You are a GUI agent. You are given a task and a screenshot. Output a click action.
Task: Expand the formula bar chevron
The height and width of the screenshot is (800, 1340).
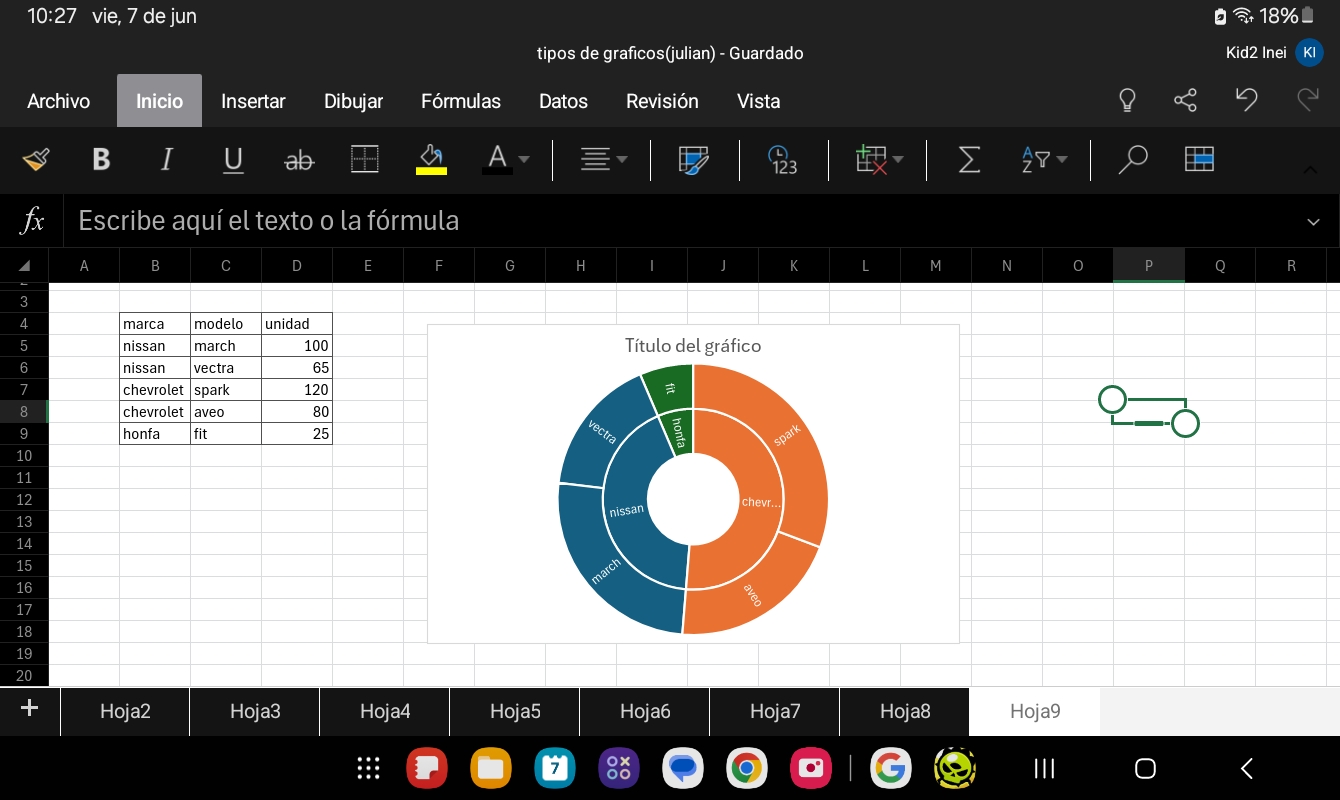click(x=1313, y=221)
